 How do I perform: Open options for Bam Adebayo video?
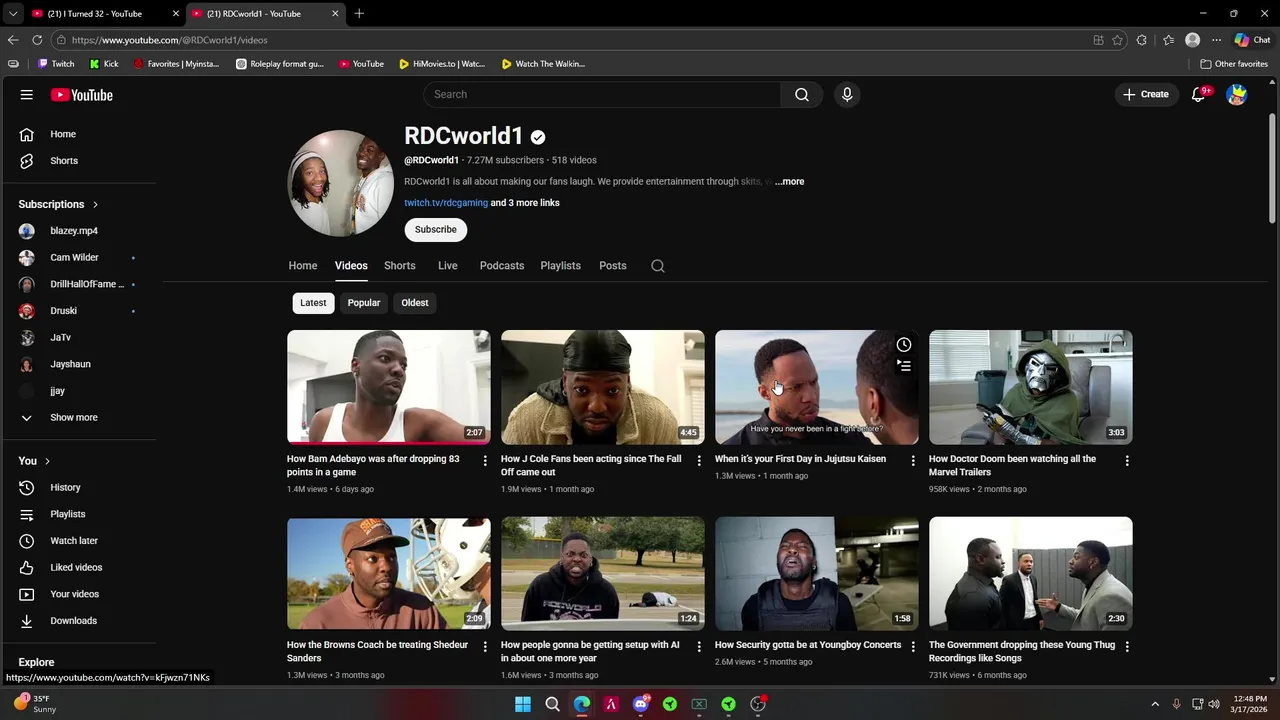click(x=485, y=460)
